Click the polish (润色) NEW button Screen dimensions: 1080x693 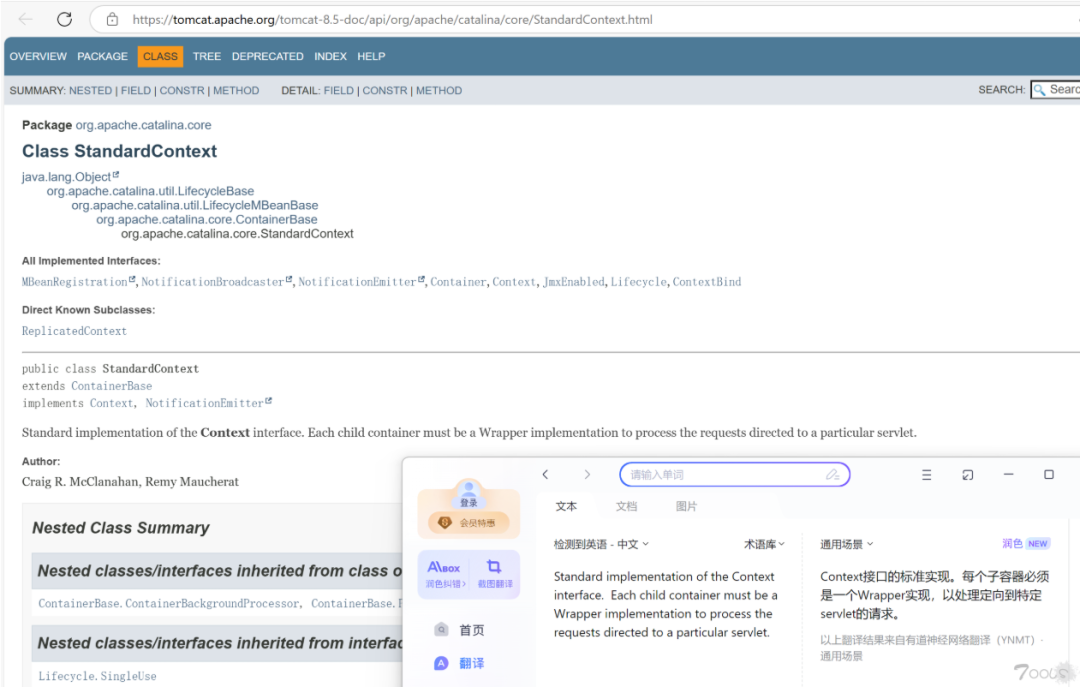(x=1026, y=544)
